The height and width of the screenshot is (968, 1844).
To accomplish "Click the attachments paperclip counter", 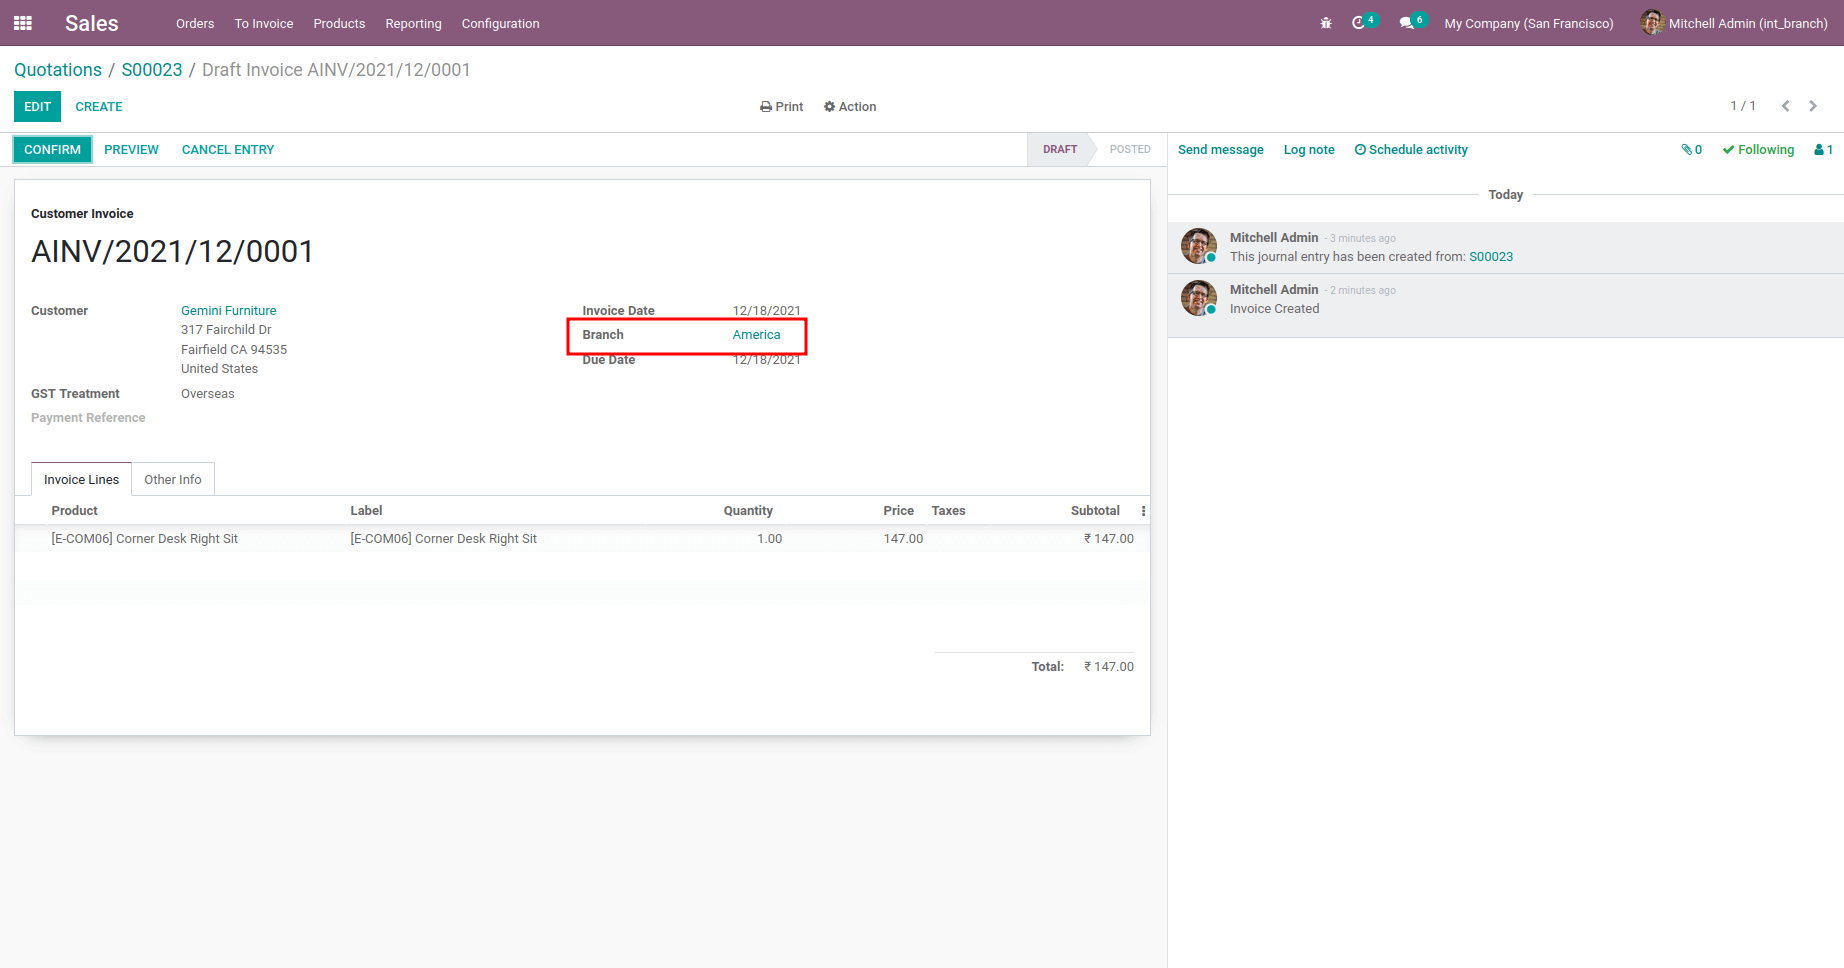I will coord(1692,150).
